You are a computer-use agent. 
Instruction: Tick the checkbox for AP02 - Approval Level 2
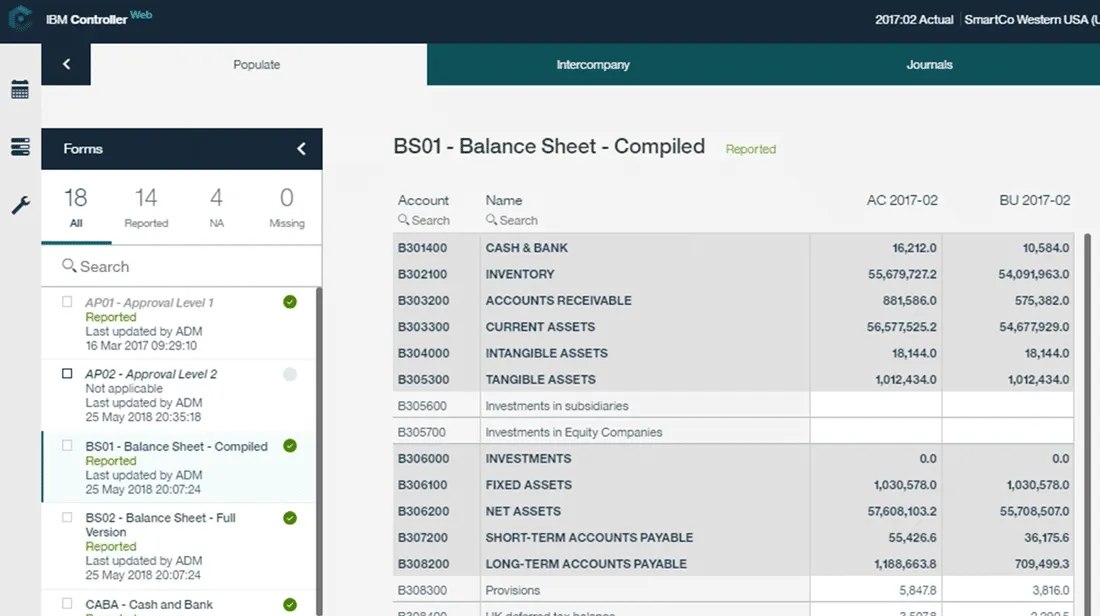point(67,373)
